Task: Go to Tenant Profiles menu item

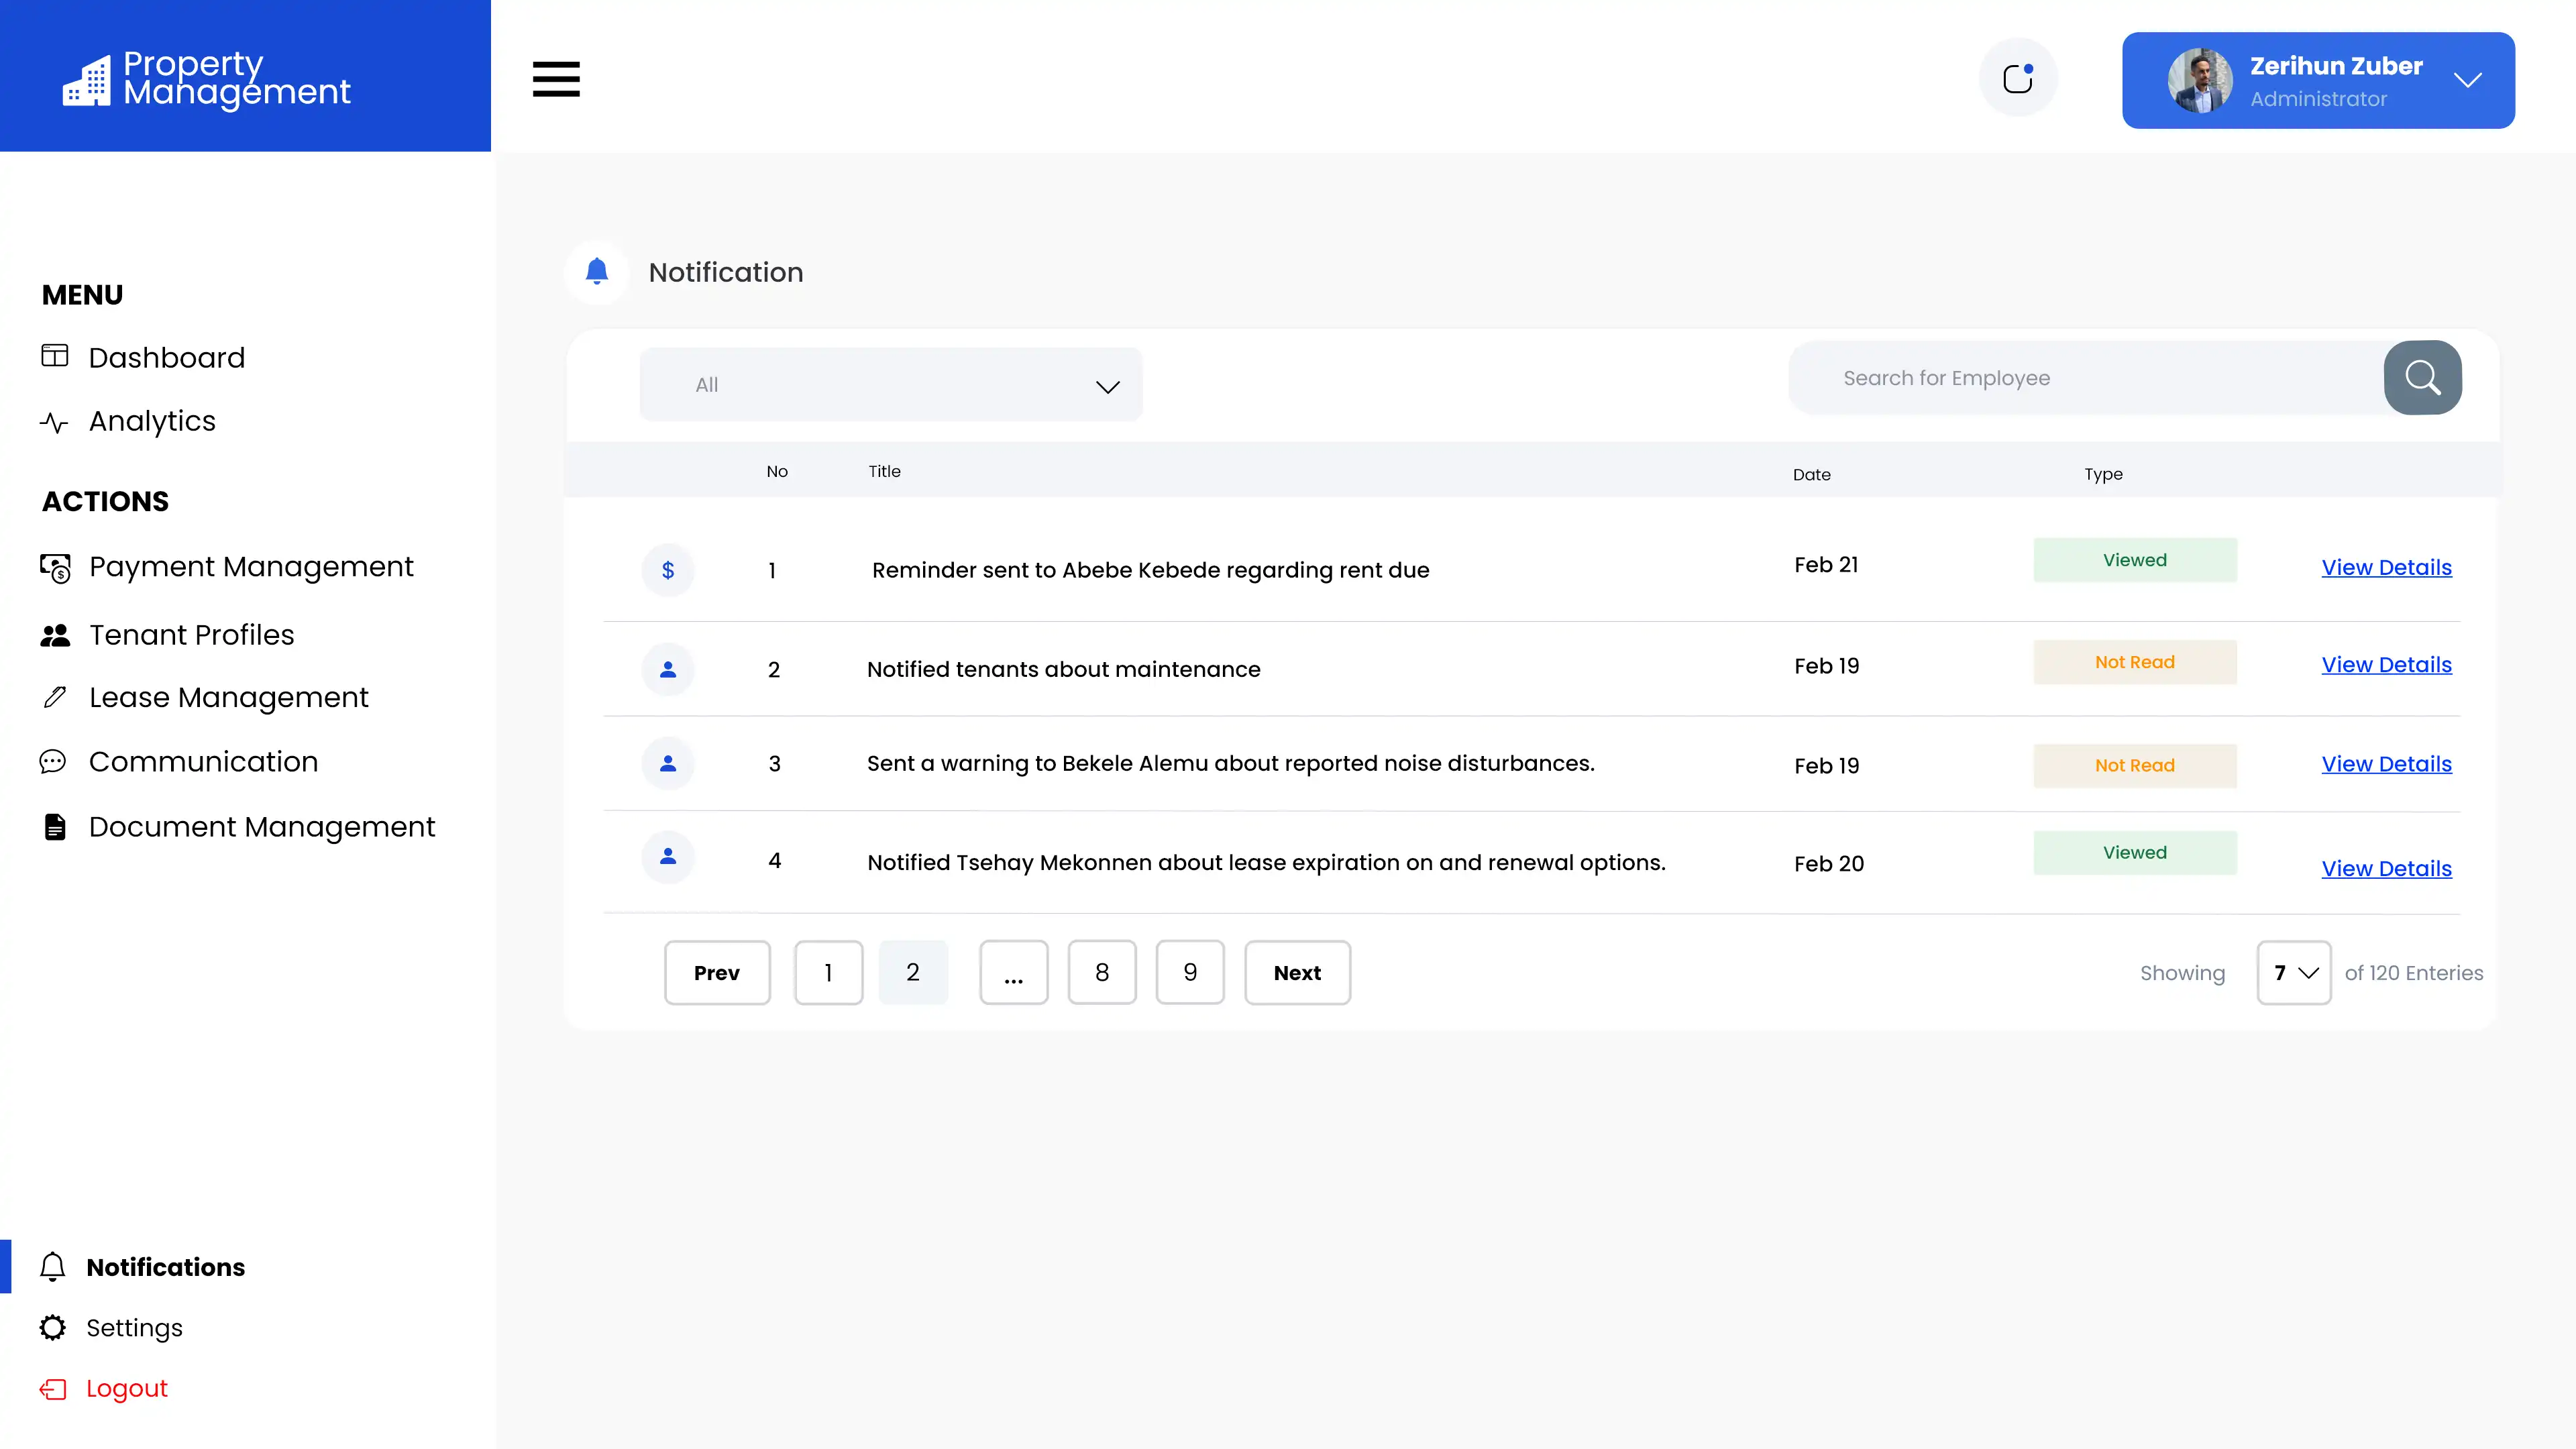Action: pos(191,635)
